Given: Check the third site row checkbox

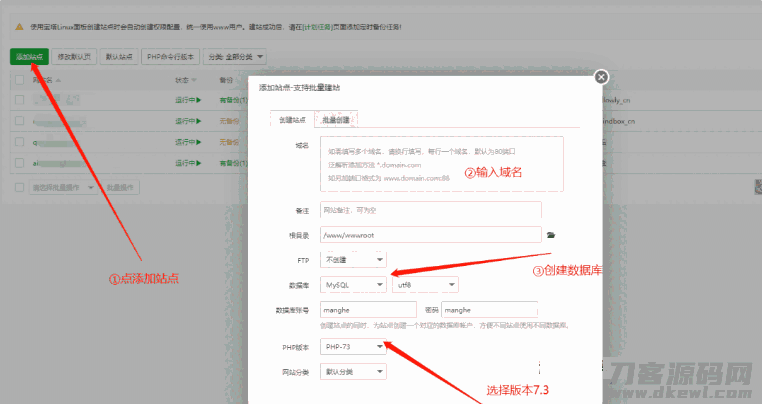Looking at the screenshot, I should (x=19, y=141).
